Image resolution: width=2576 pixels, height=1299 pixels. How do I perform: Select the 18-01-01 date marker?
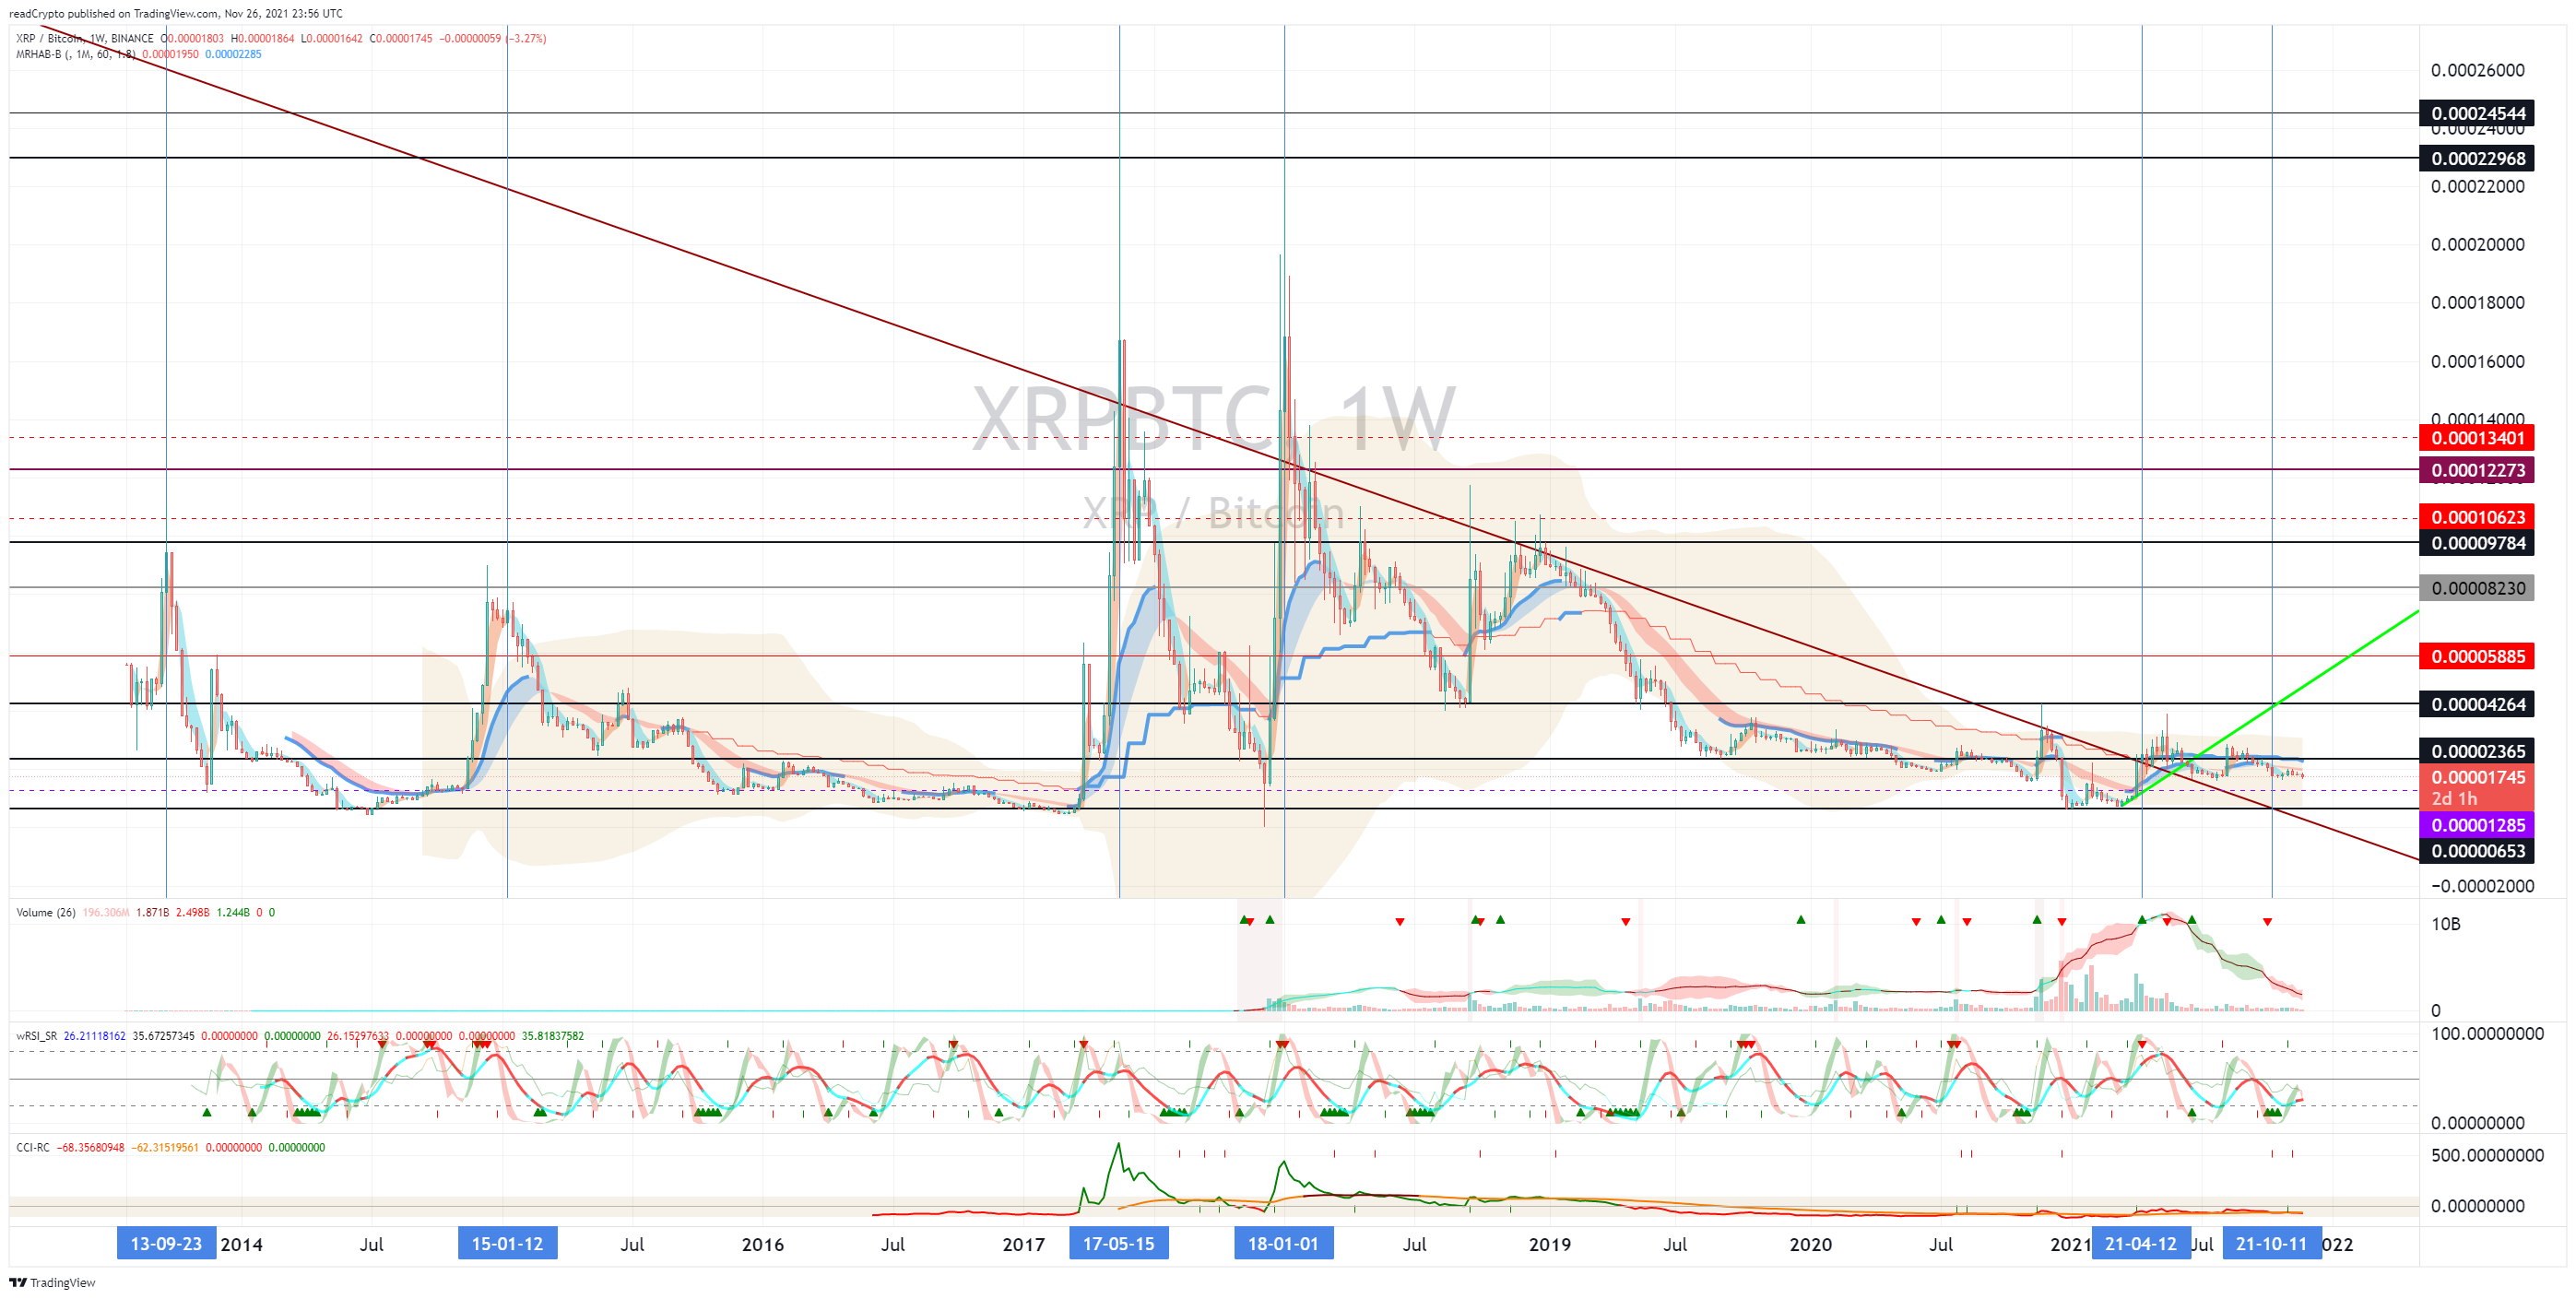pos(1283,1243)
